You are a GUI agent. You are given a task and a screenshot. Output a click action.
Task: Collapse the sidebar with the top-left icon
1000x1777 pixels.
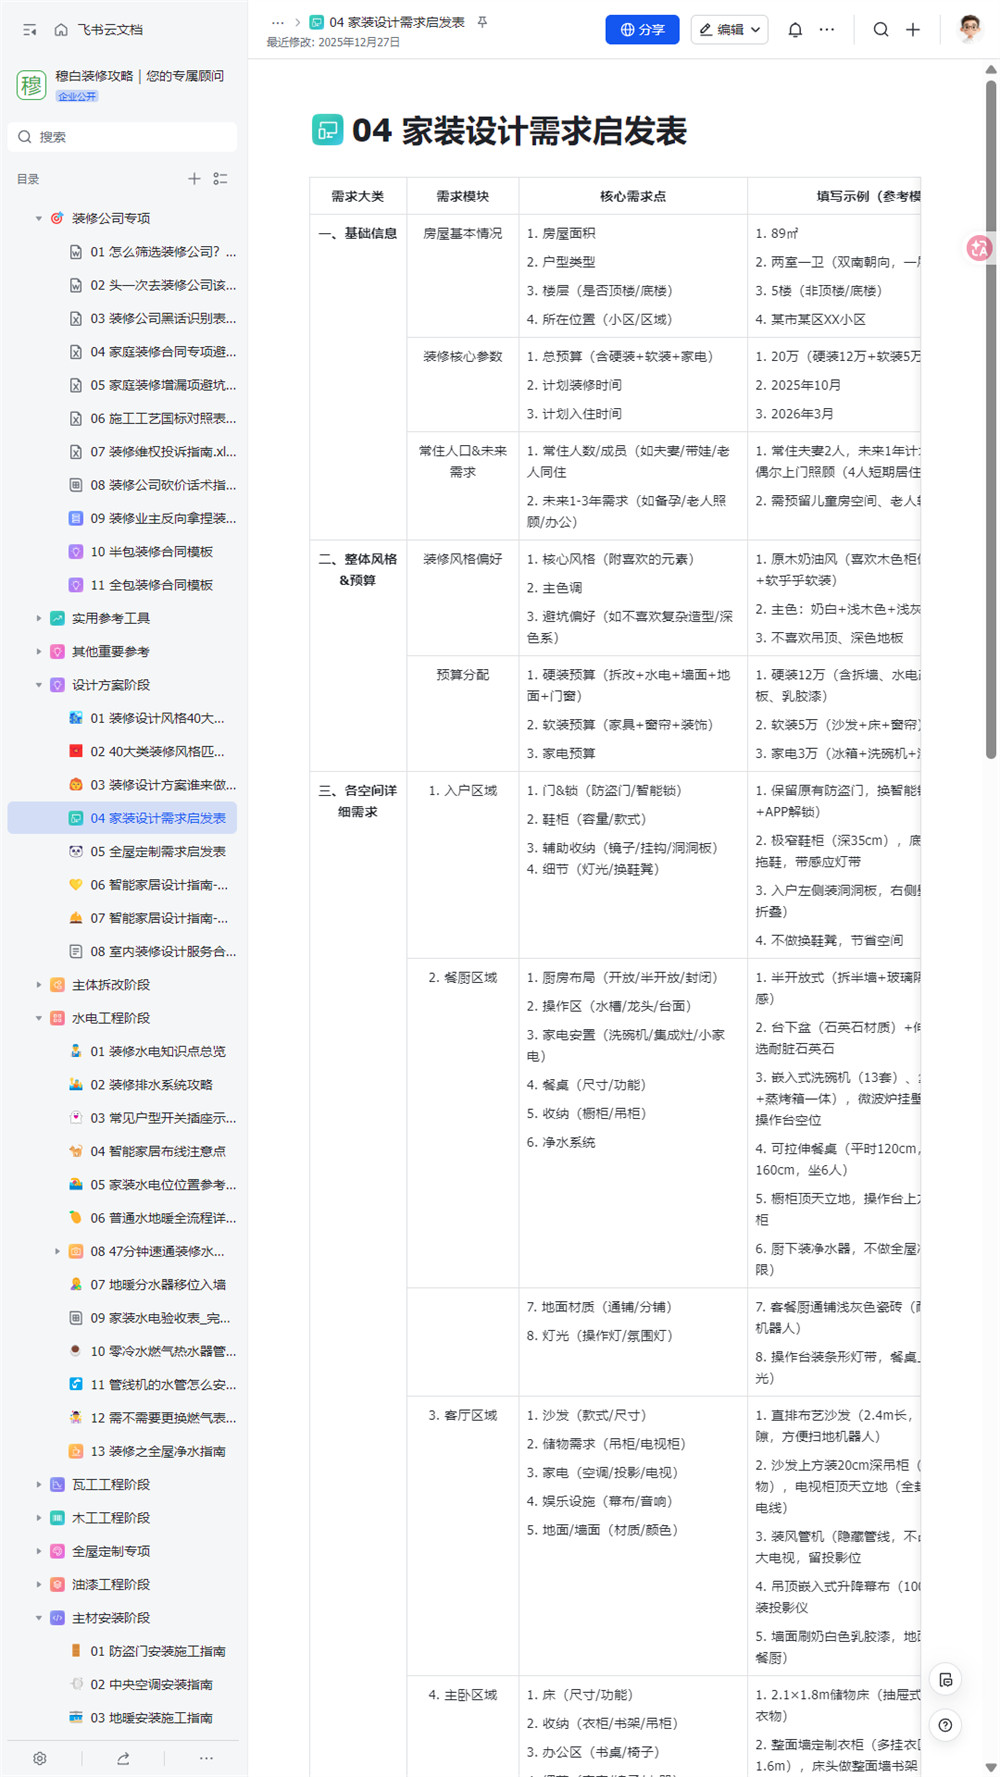tap(30, 30)
